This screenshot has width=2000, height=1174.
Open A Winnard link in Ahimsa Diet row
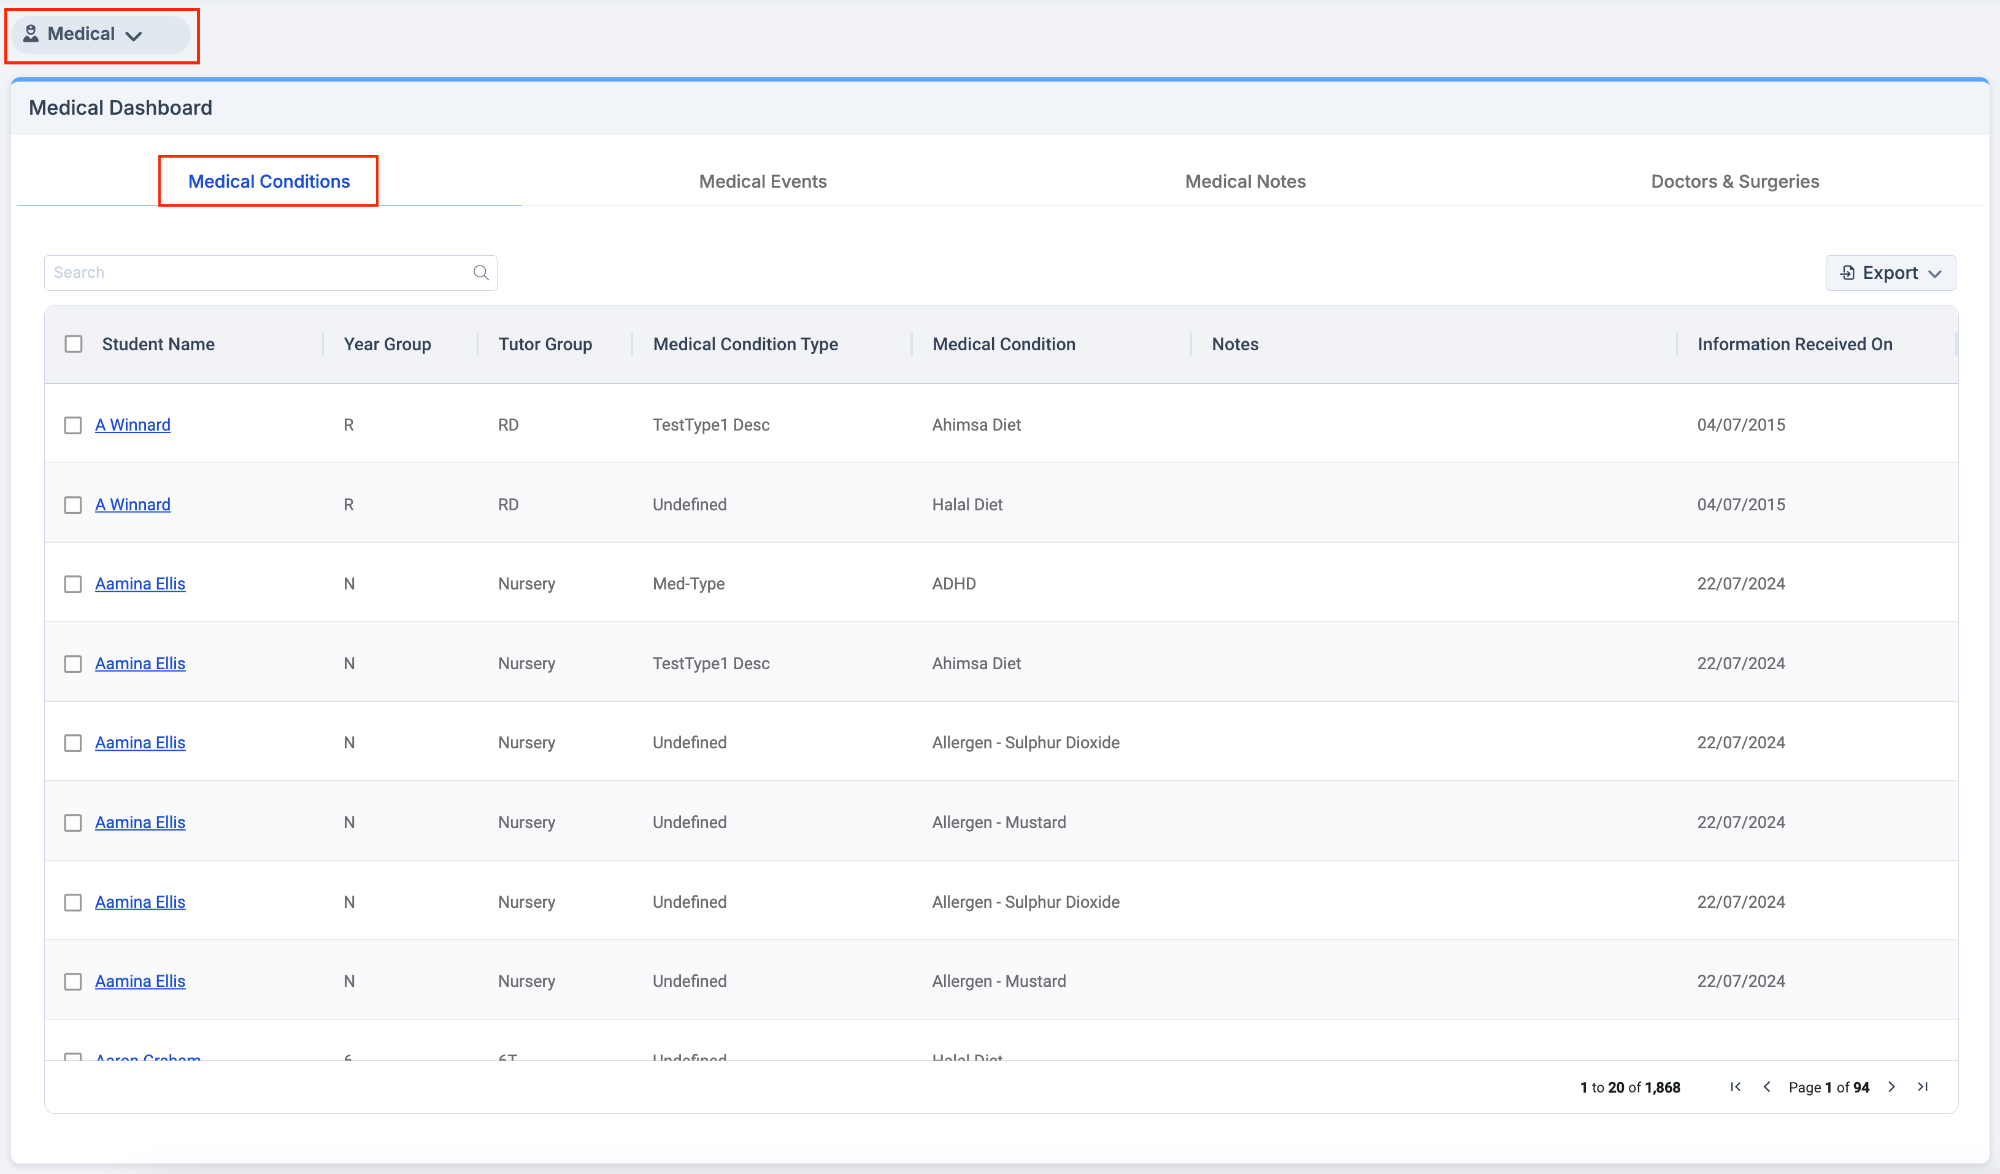[133, 425]
